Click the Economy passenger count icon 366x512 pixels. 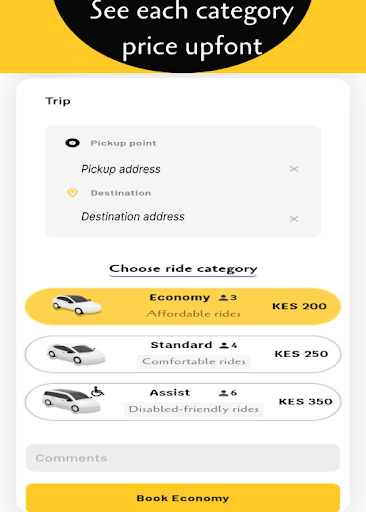(x=223, y=297)
